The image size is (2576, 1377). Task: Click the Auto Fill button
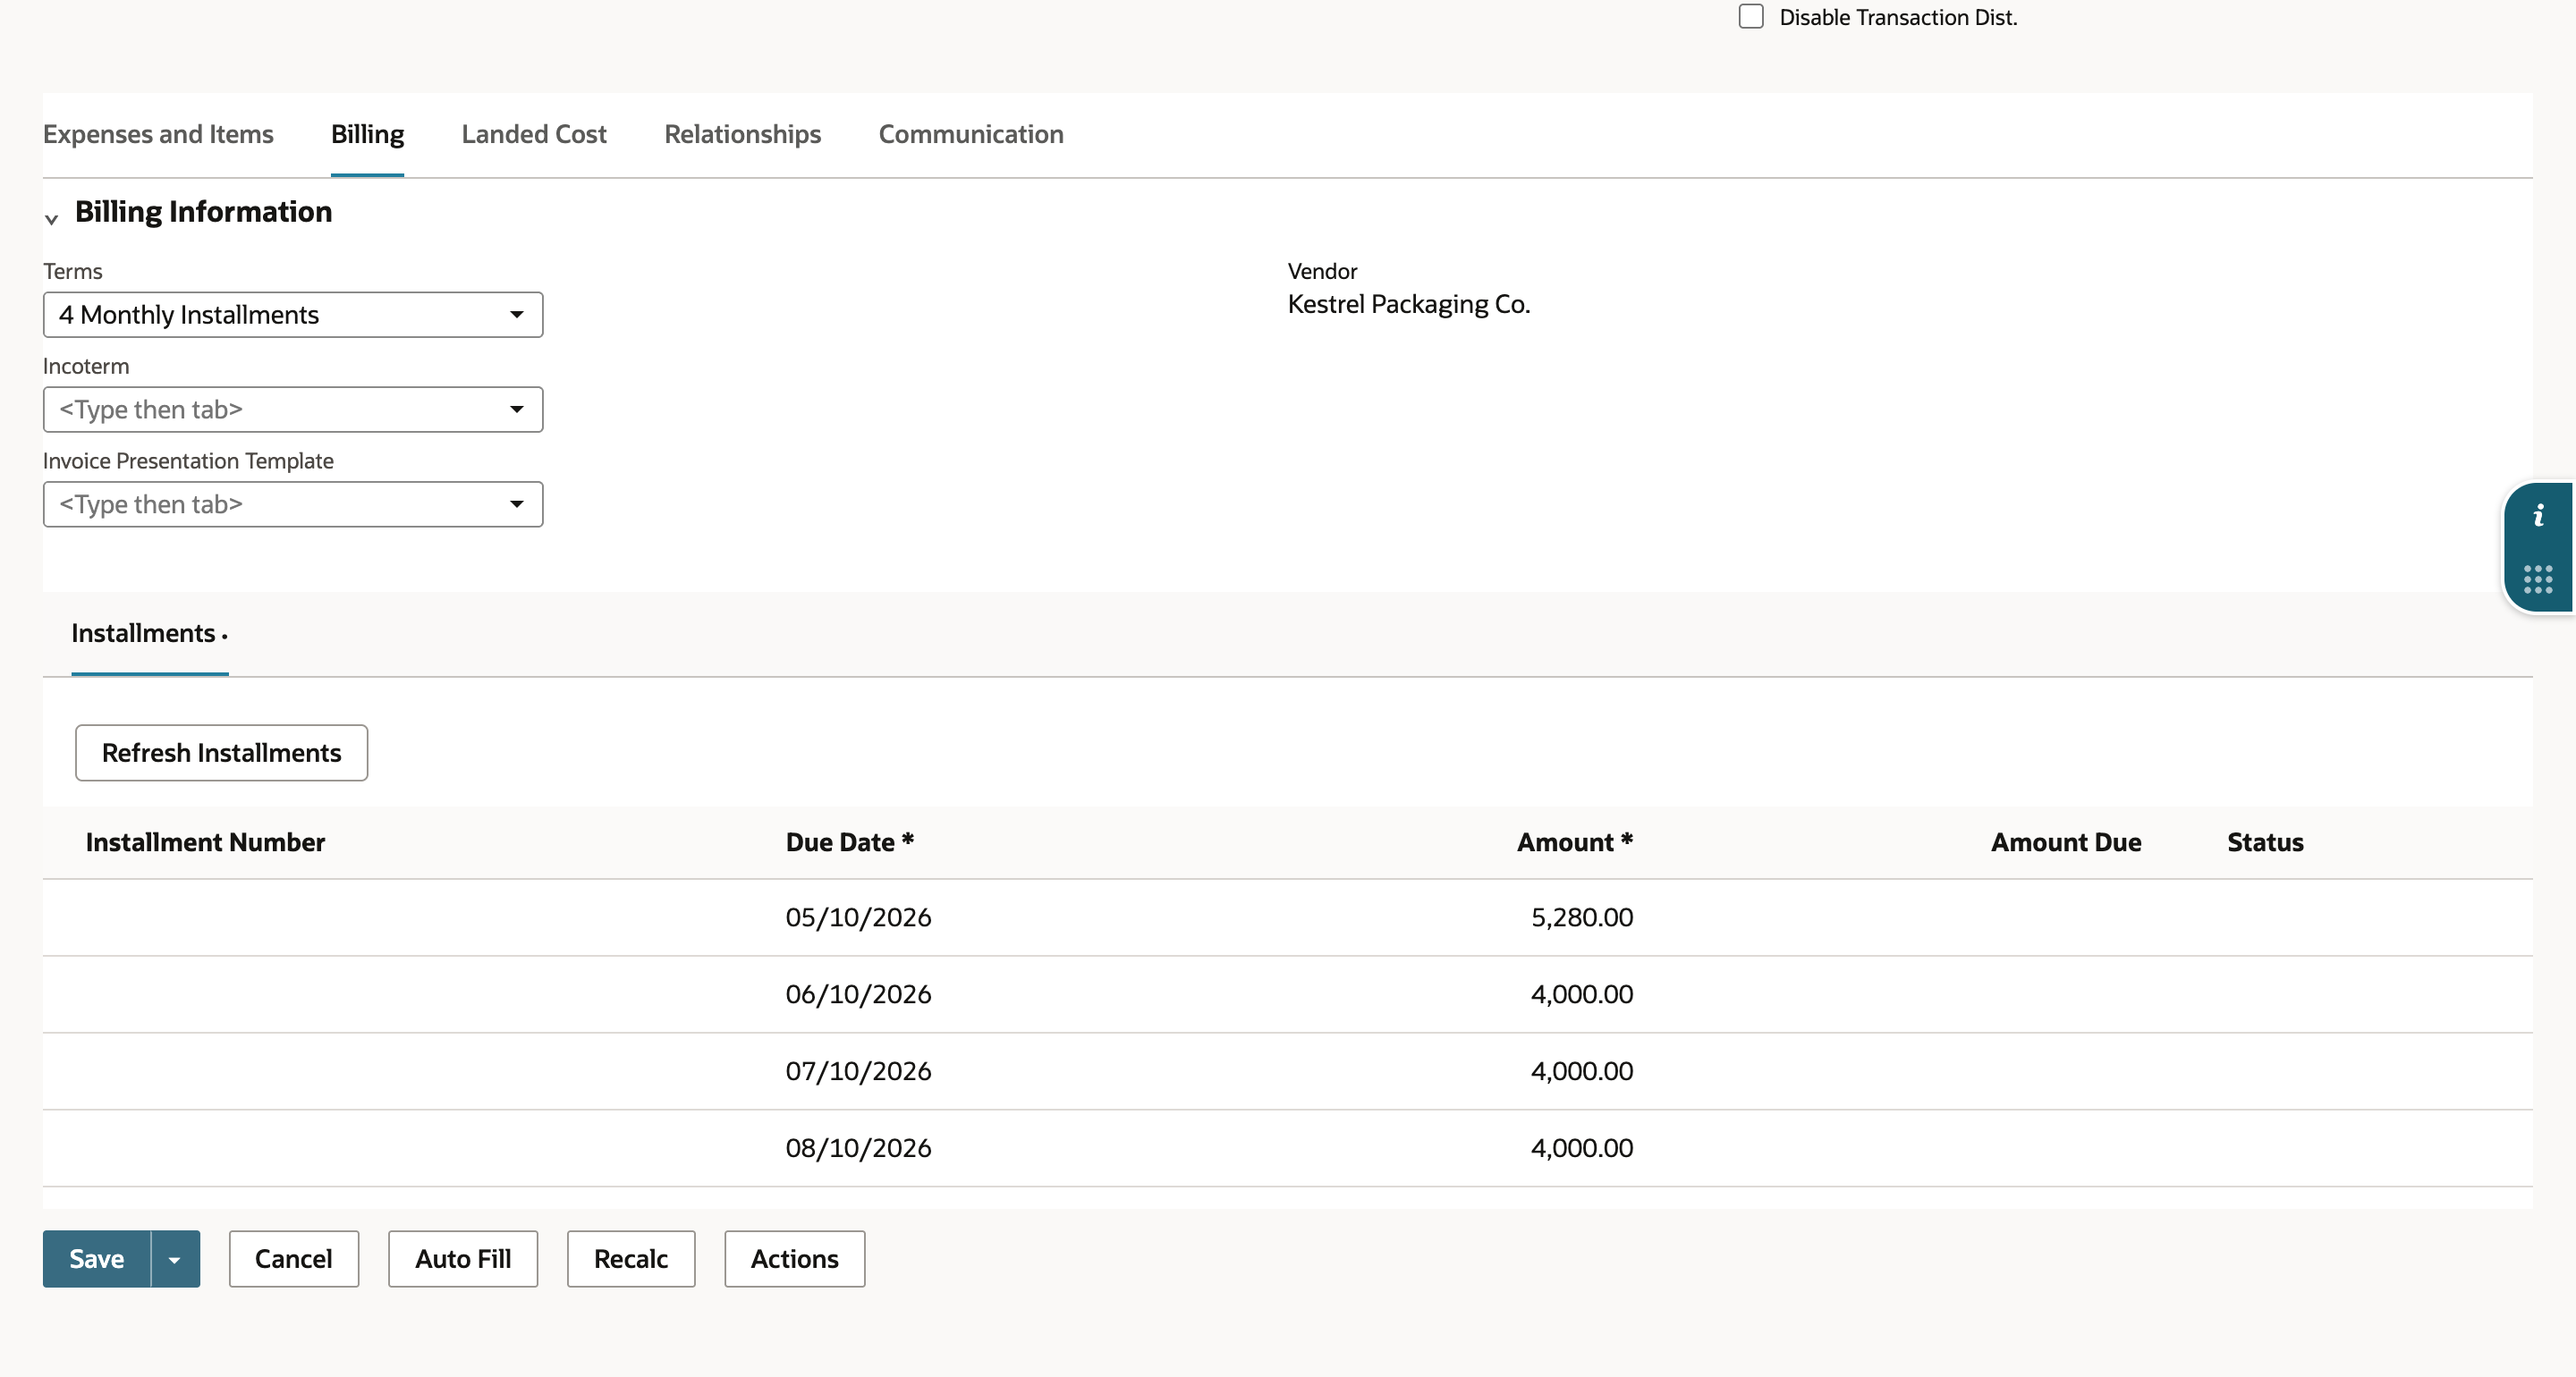click(463, 1259)
